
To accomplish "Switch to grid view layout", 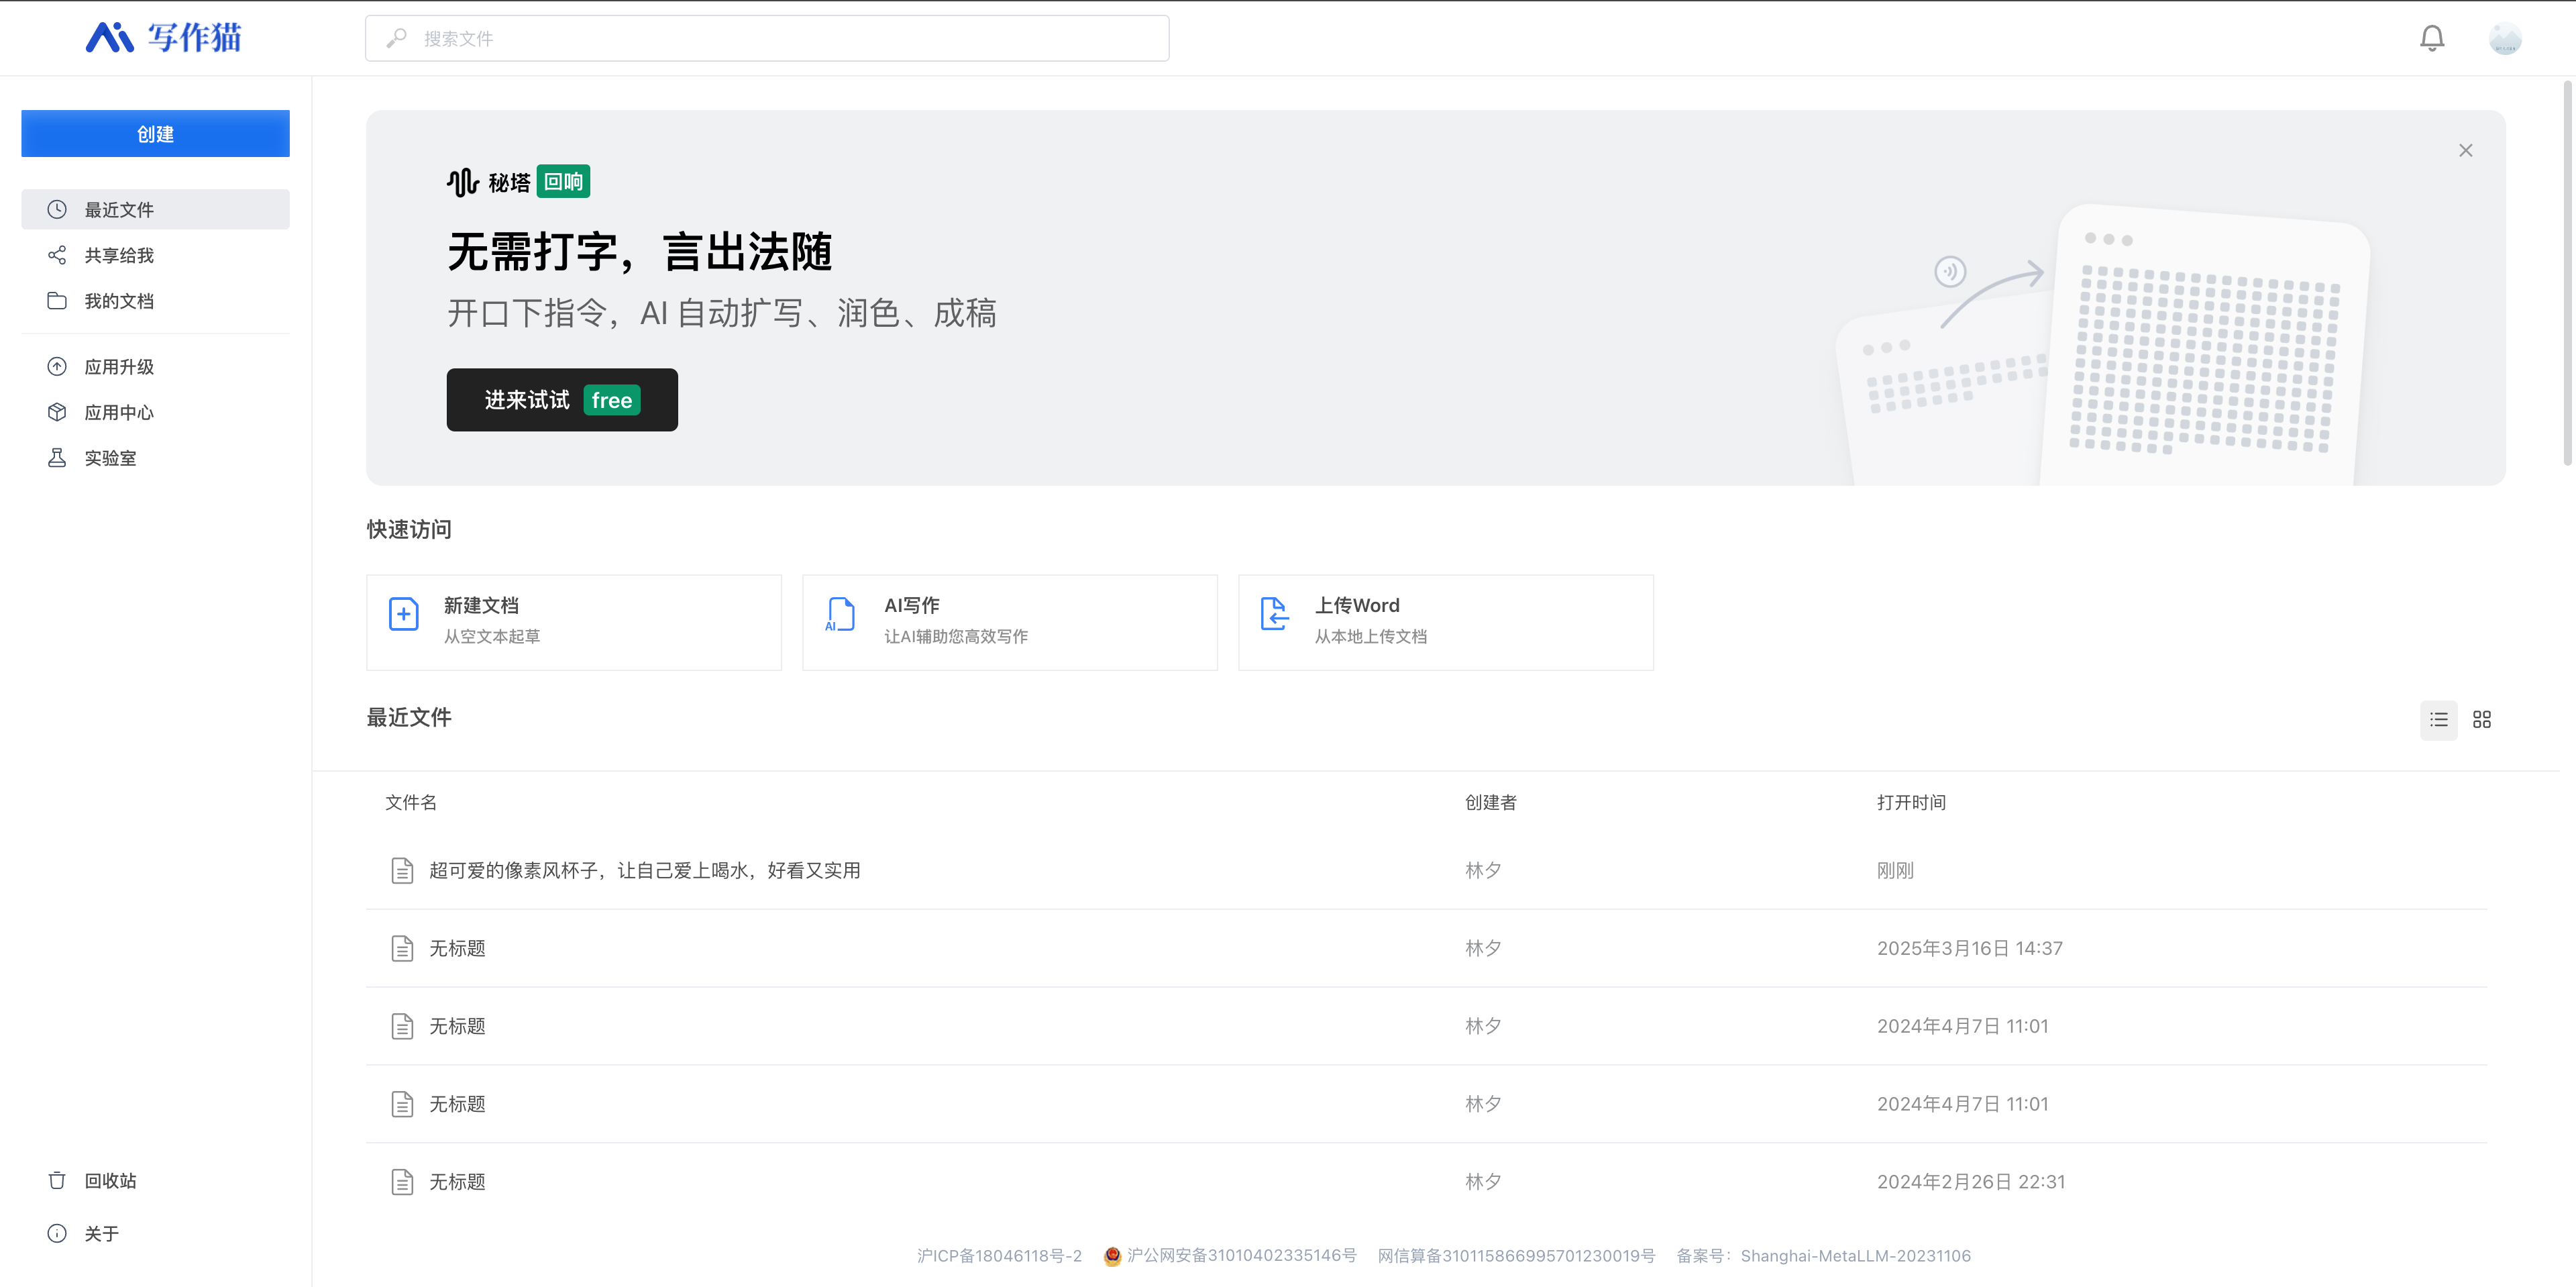I will pyautogui.click(x=2481, y=719).
